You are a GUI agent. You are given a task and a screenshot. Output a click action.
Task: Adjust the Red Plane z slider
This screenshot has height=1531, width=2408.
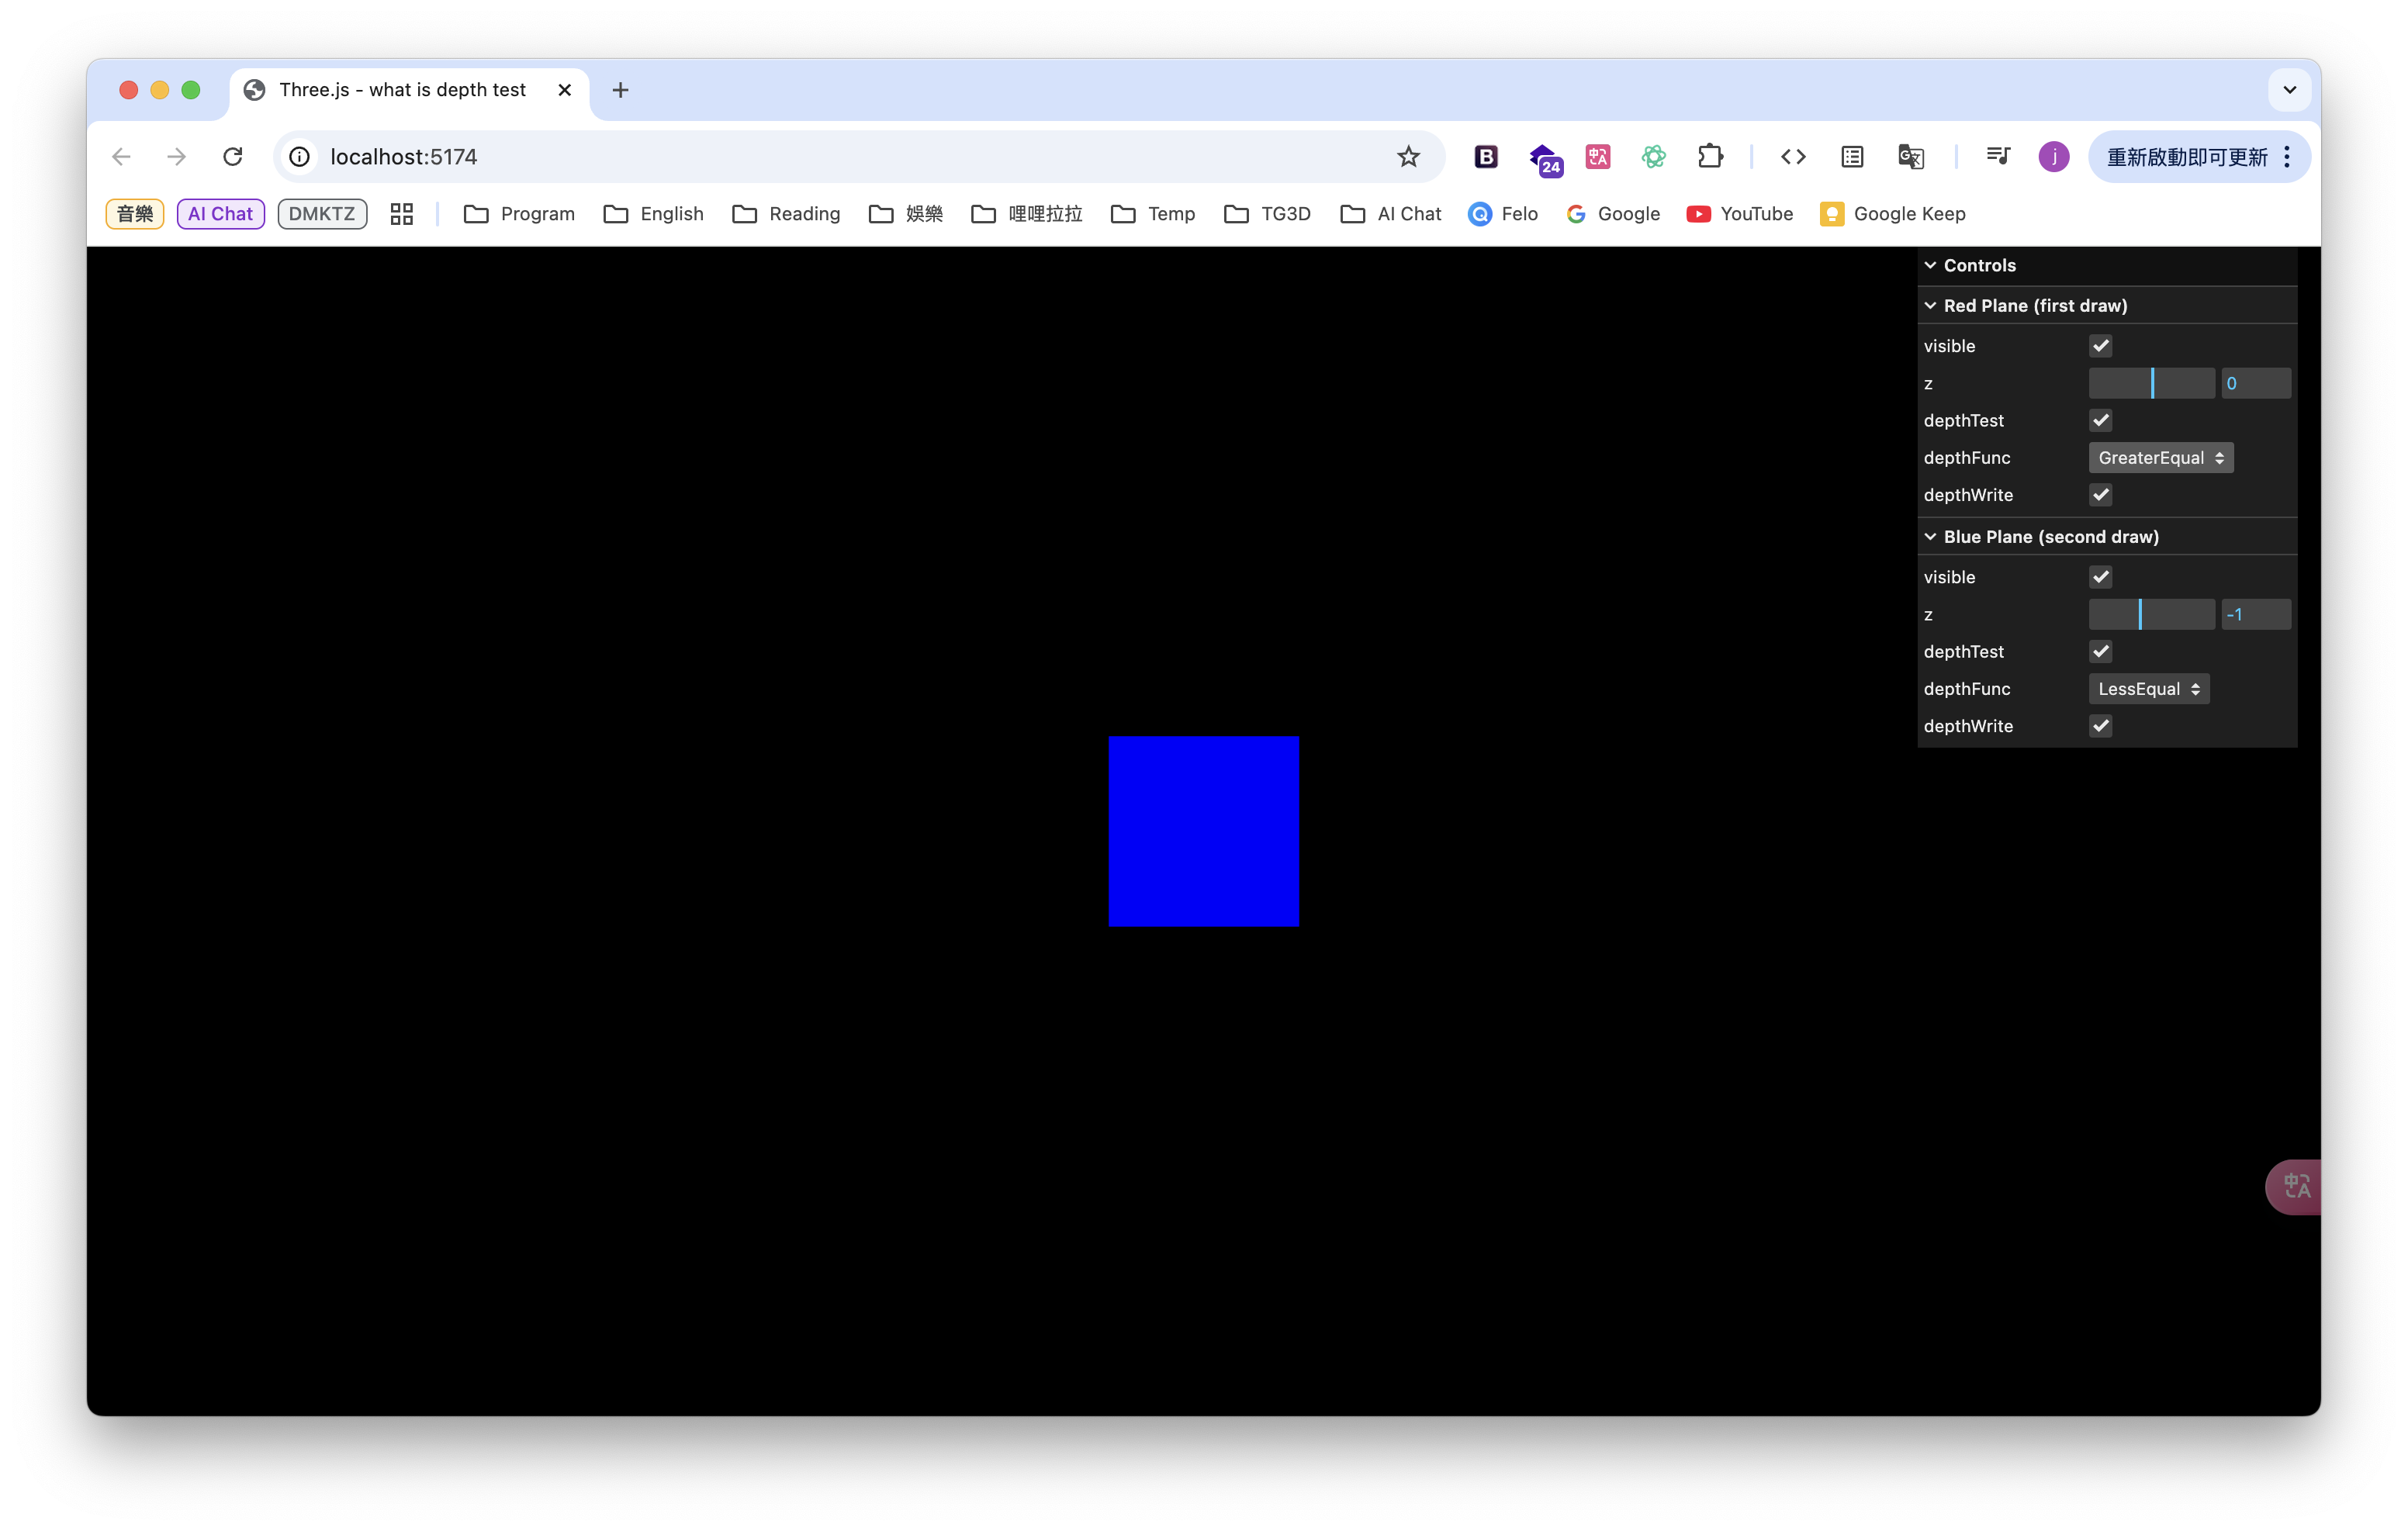(2151, 383)
